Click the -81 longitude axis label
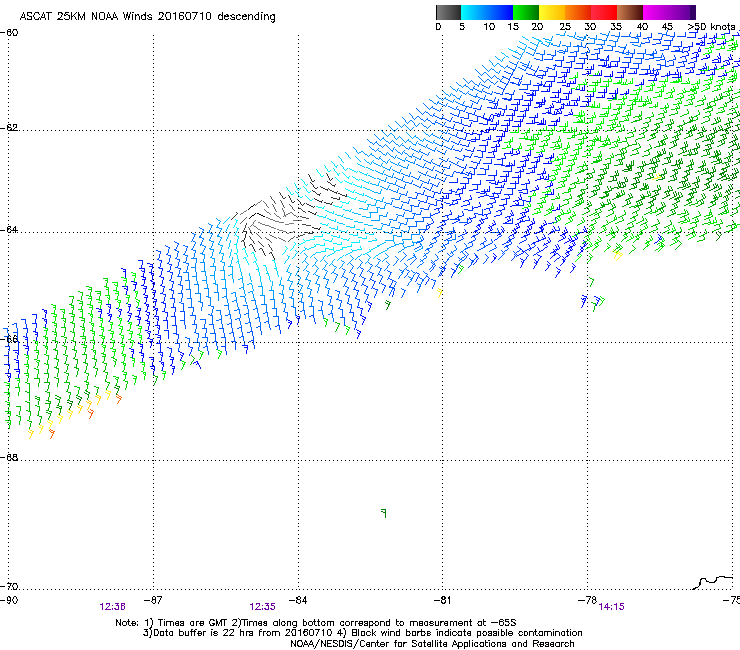The height and width of the screenshot is (650, 740). [443, 600]
